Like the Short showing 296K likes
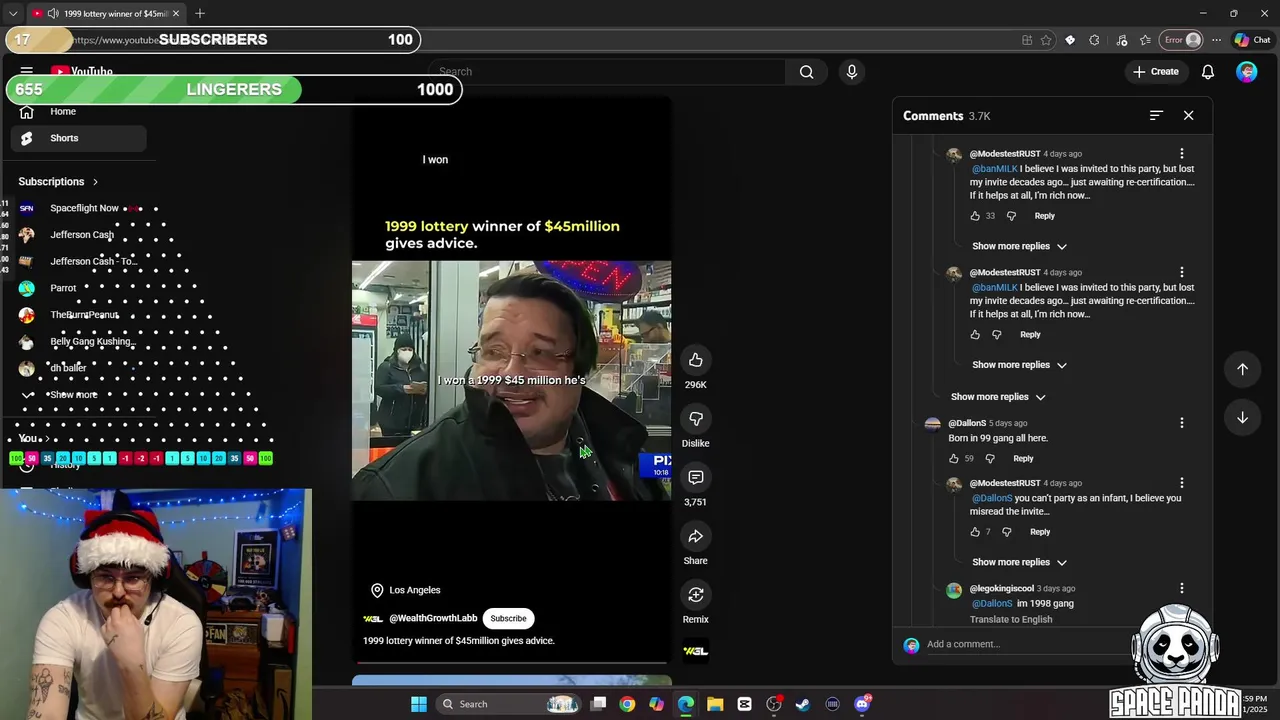 coord(696,360)
